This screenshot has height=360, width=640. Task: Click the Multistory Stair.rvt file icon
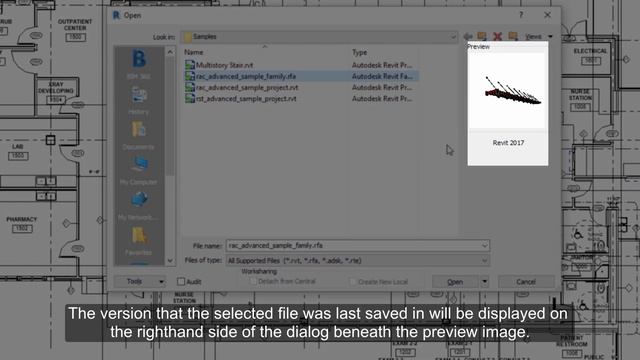tap(189, 65)
